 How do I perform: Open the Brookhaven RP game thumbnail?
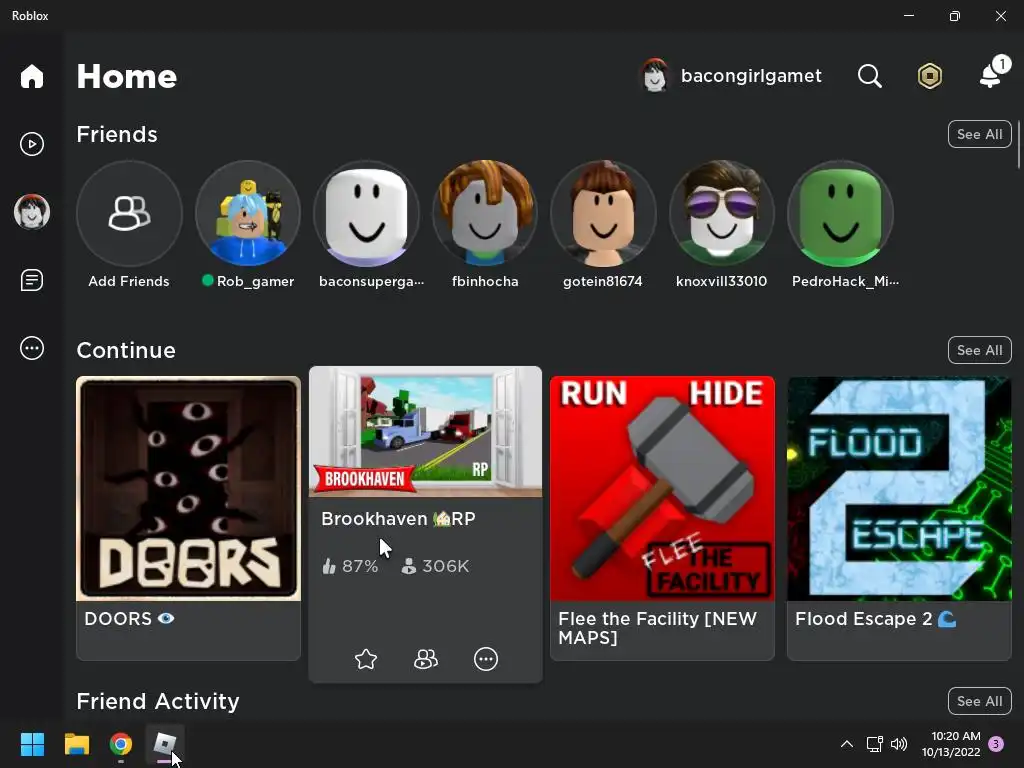pos(425,432)
